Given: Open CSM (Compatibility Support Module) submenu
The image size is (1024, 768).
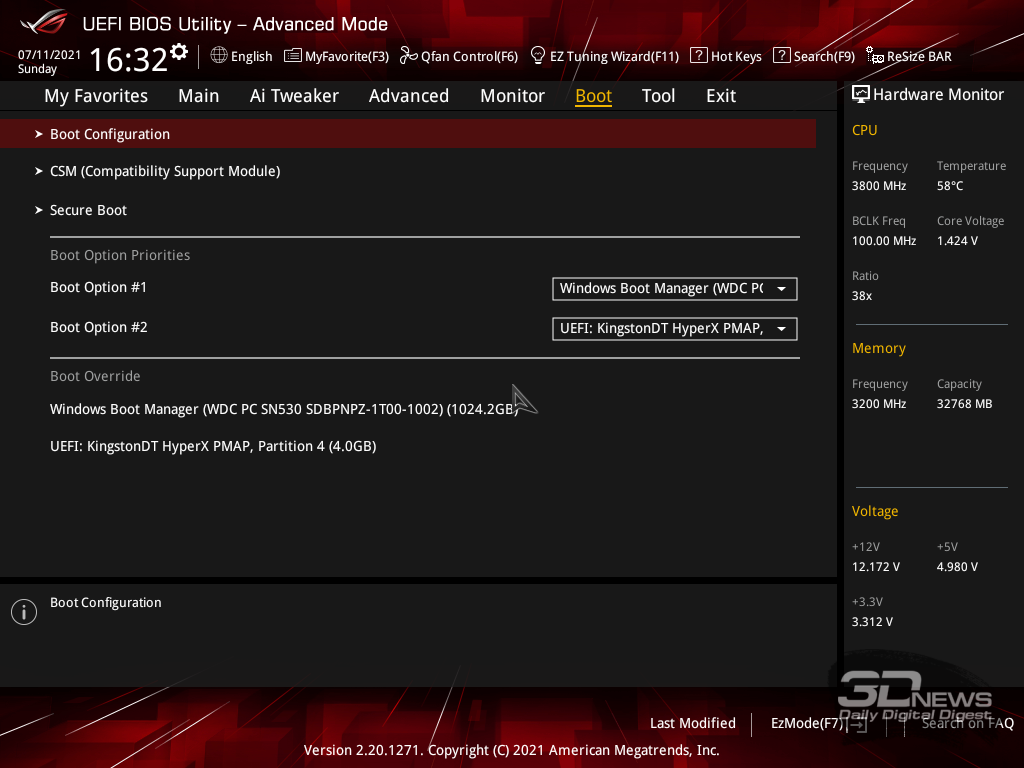Looking at the screenshot, I should click(165, 171).
